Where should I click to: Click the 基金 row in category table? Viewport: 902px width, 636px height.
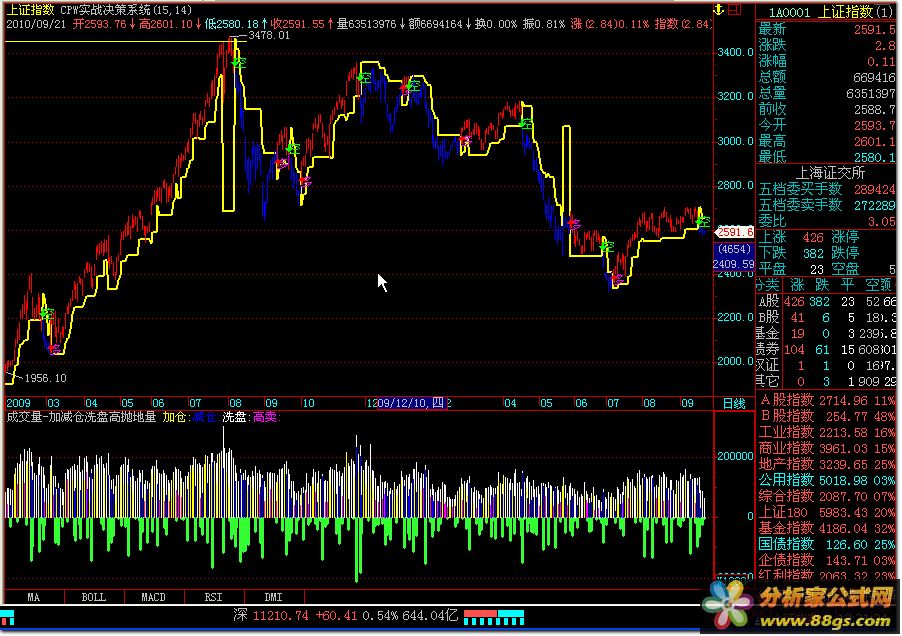827,334
